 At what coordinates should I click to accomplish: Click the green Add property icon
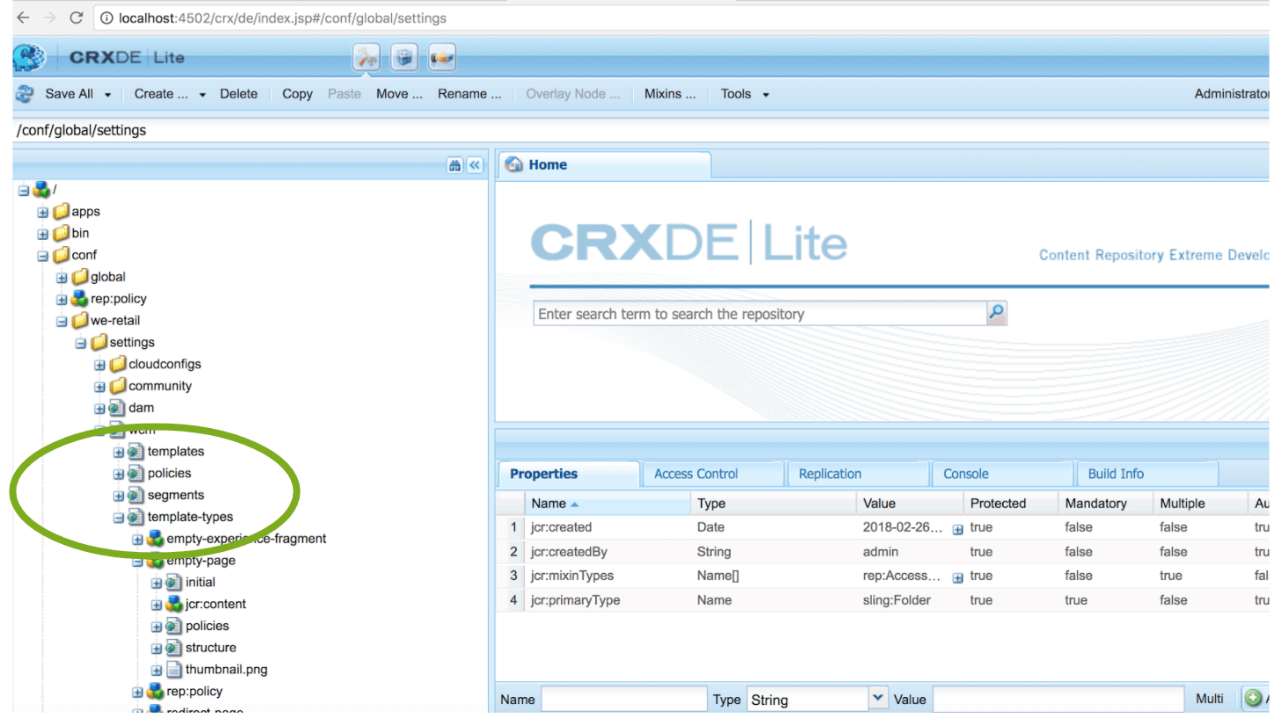[1253, 698]
